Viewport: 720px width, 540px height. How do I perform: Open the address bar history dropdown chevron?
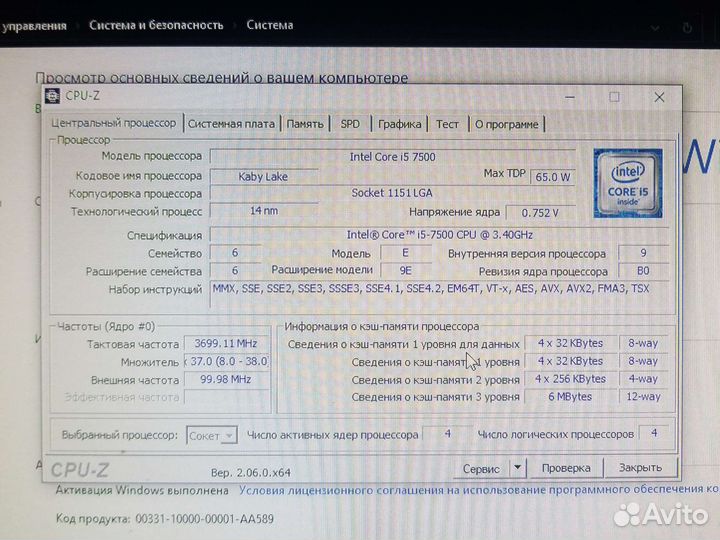pos(655,28)
